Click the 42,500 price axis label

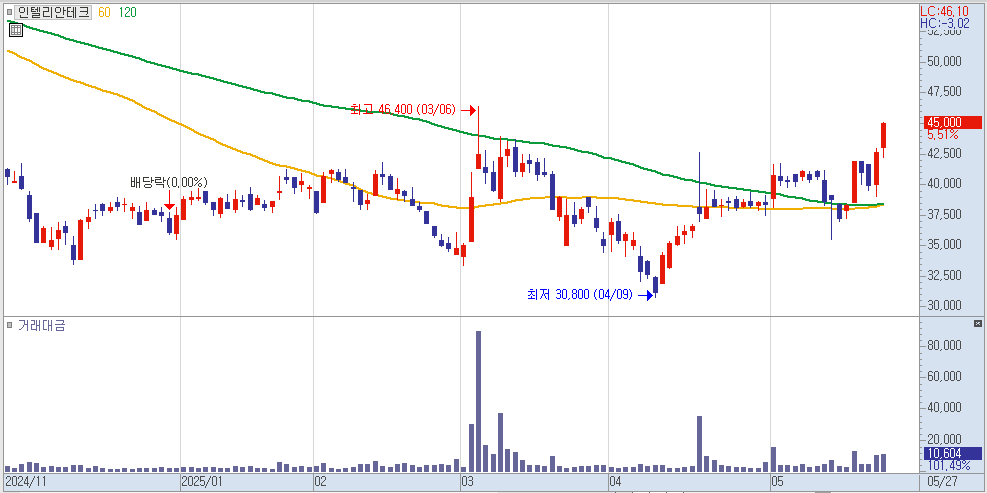point(944,153)
